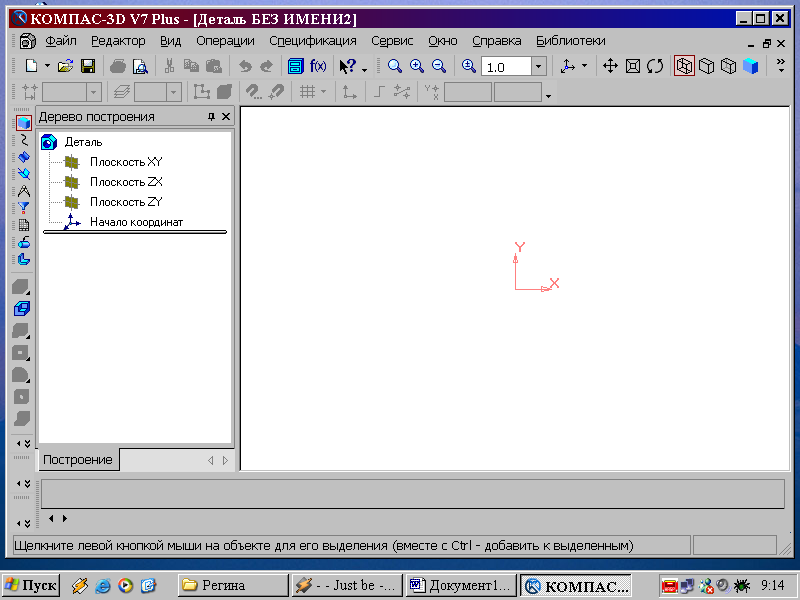Click the tree tab scroll right arrow
This screenshot has height=600, width=800.
[x=225, y=460]
